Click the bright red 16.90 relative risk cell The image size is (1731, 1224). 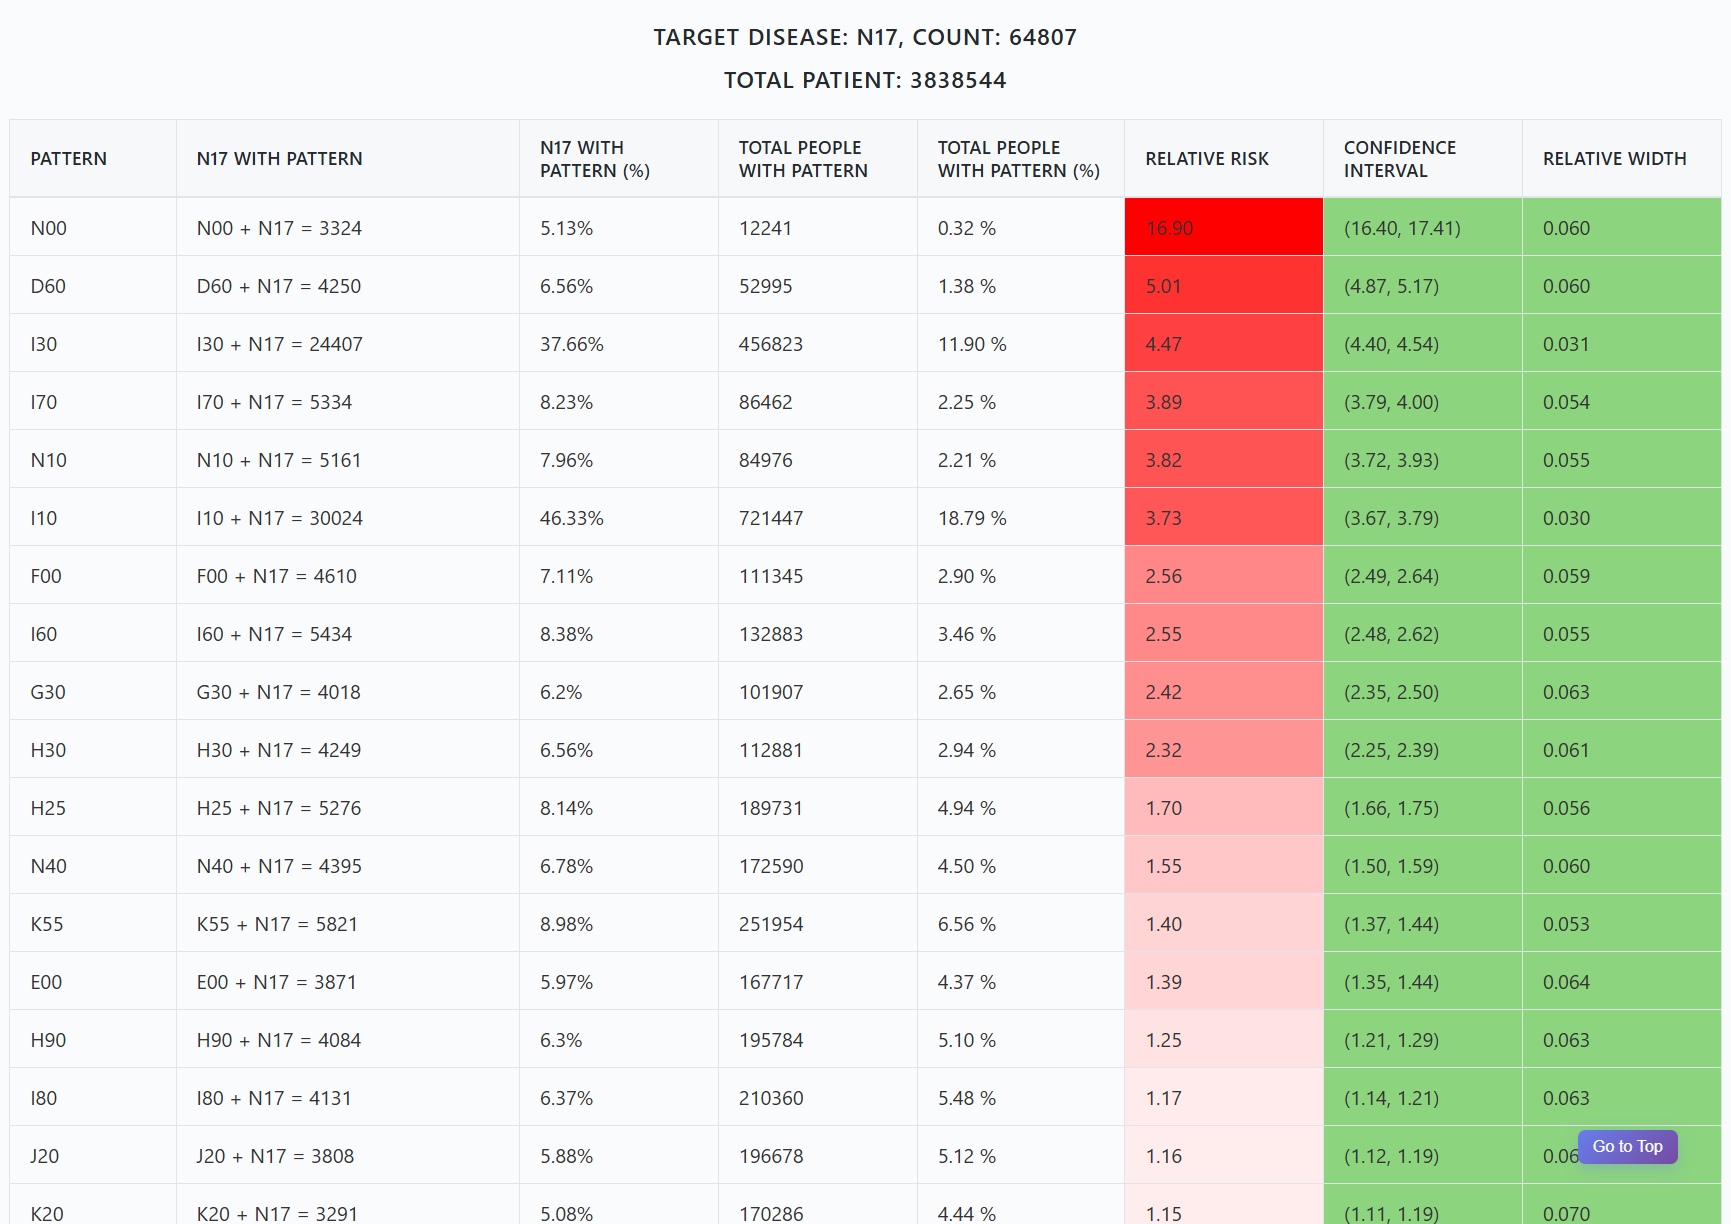[x=1223, y=228]
